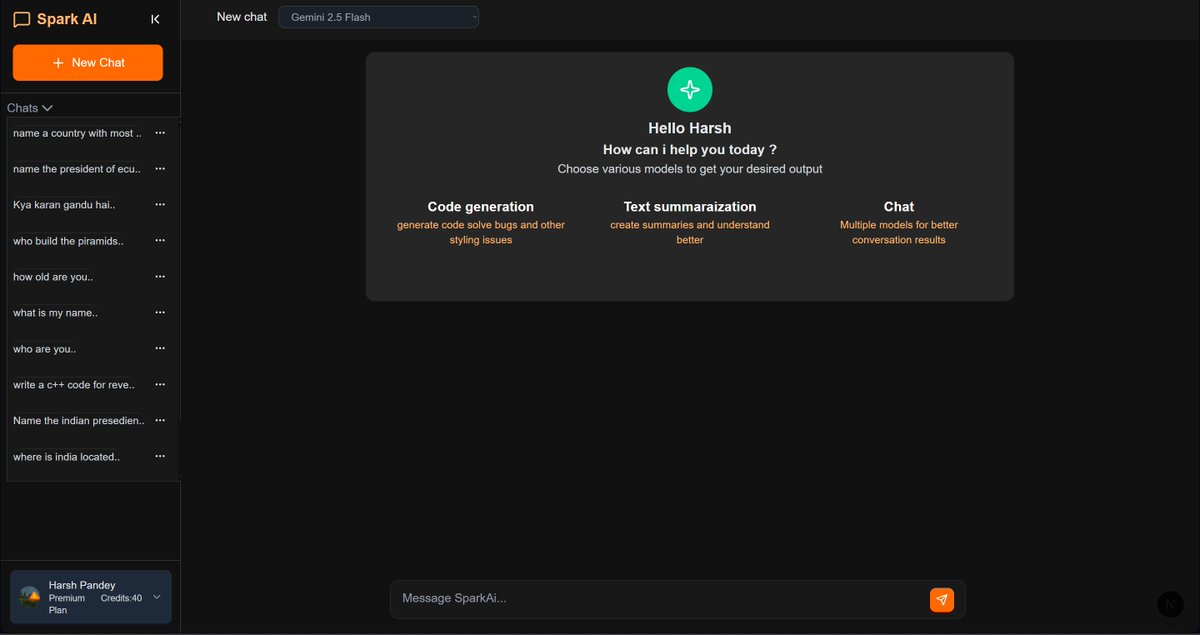The width and height of the screenshot is (1200, 635).
Task: Select the Text summaraization heading
Action: 690,207
